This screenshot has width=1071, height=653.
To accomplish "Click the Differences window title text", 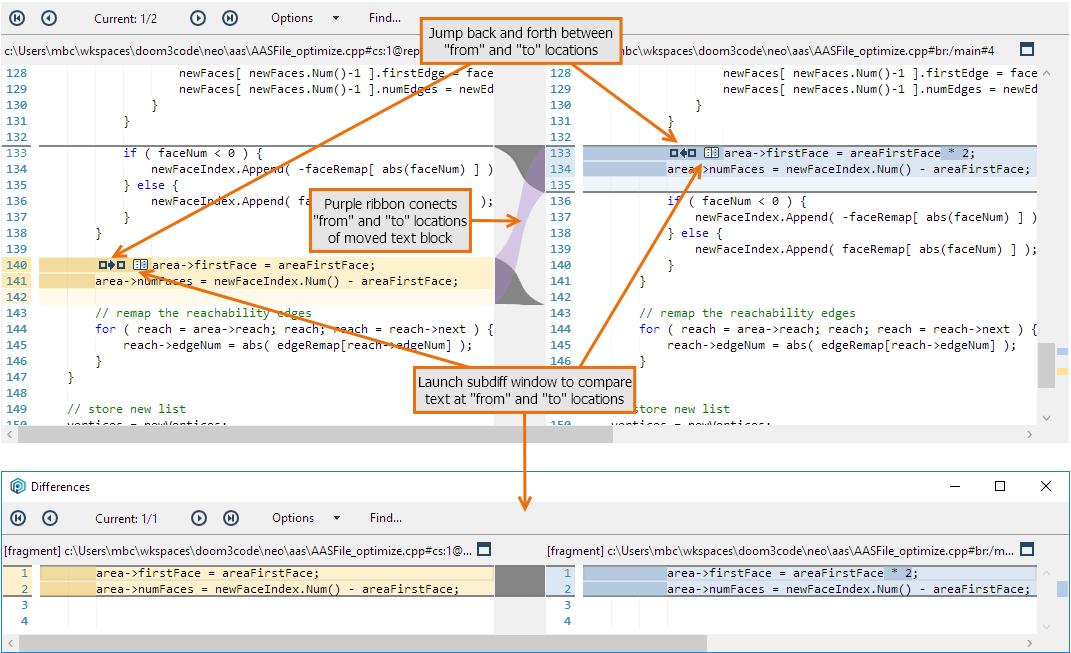I will click(60, 486).
